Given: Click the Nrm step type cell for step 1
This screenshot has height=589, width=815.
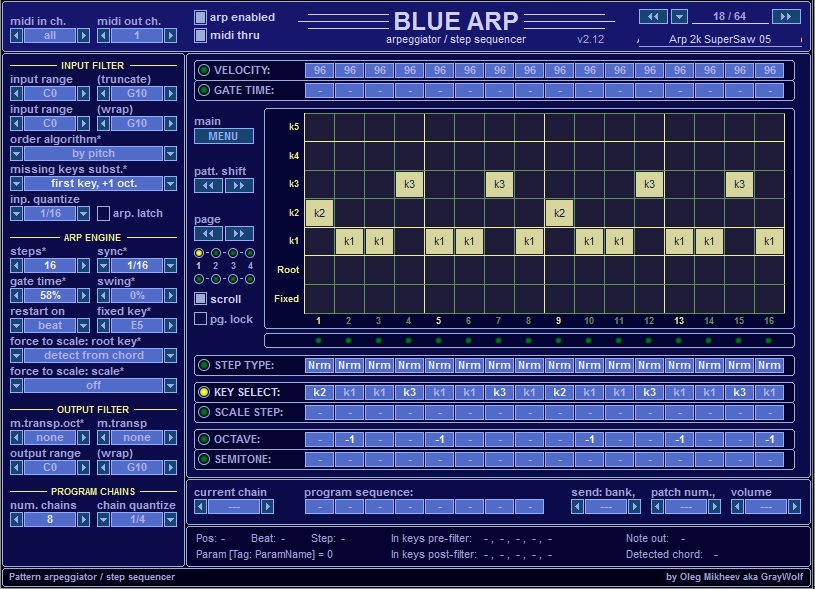Looking at the screenshot, I should point(319,365).
